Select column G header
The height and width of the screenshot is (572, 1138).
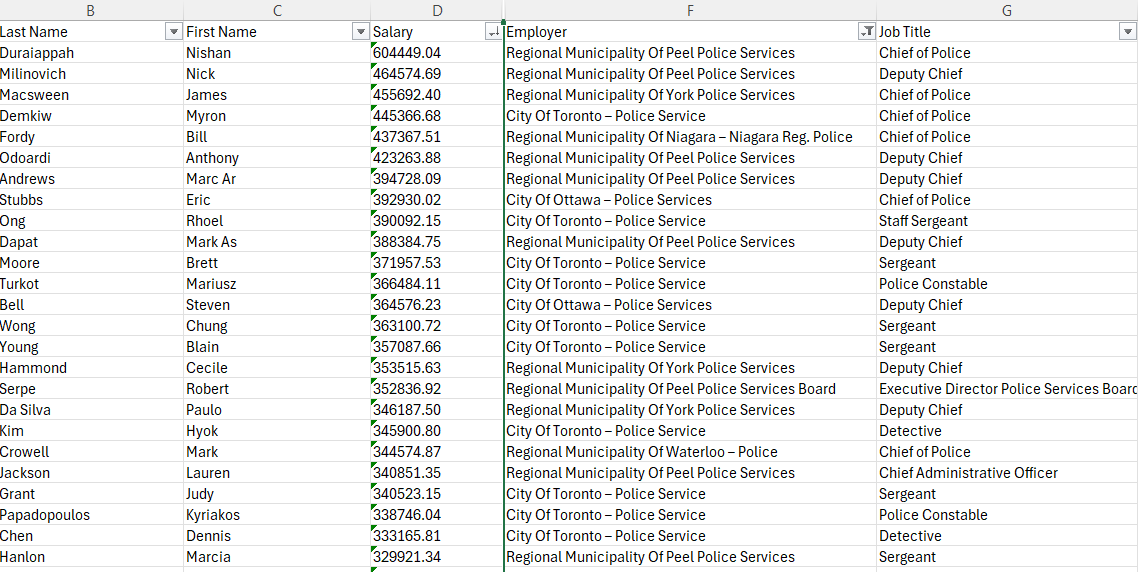click(x=1007, y=10)
